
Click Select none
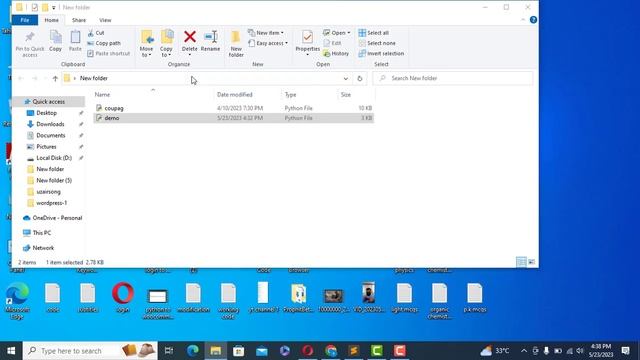click(x=377, y=43)
